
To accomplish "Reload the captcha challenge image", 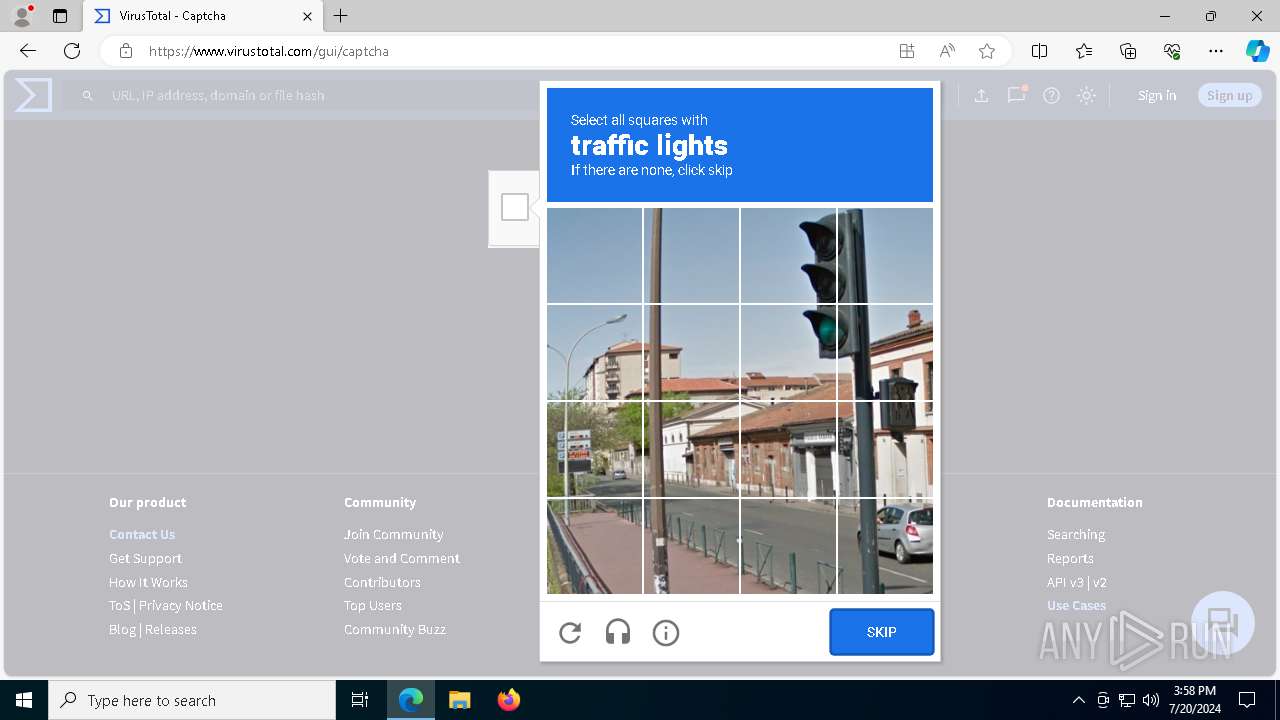I will 570,632.
